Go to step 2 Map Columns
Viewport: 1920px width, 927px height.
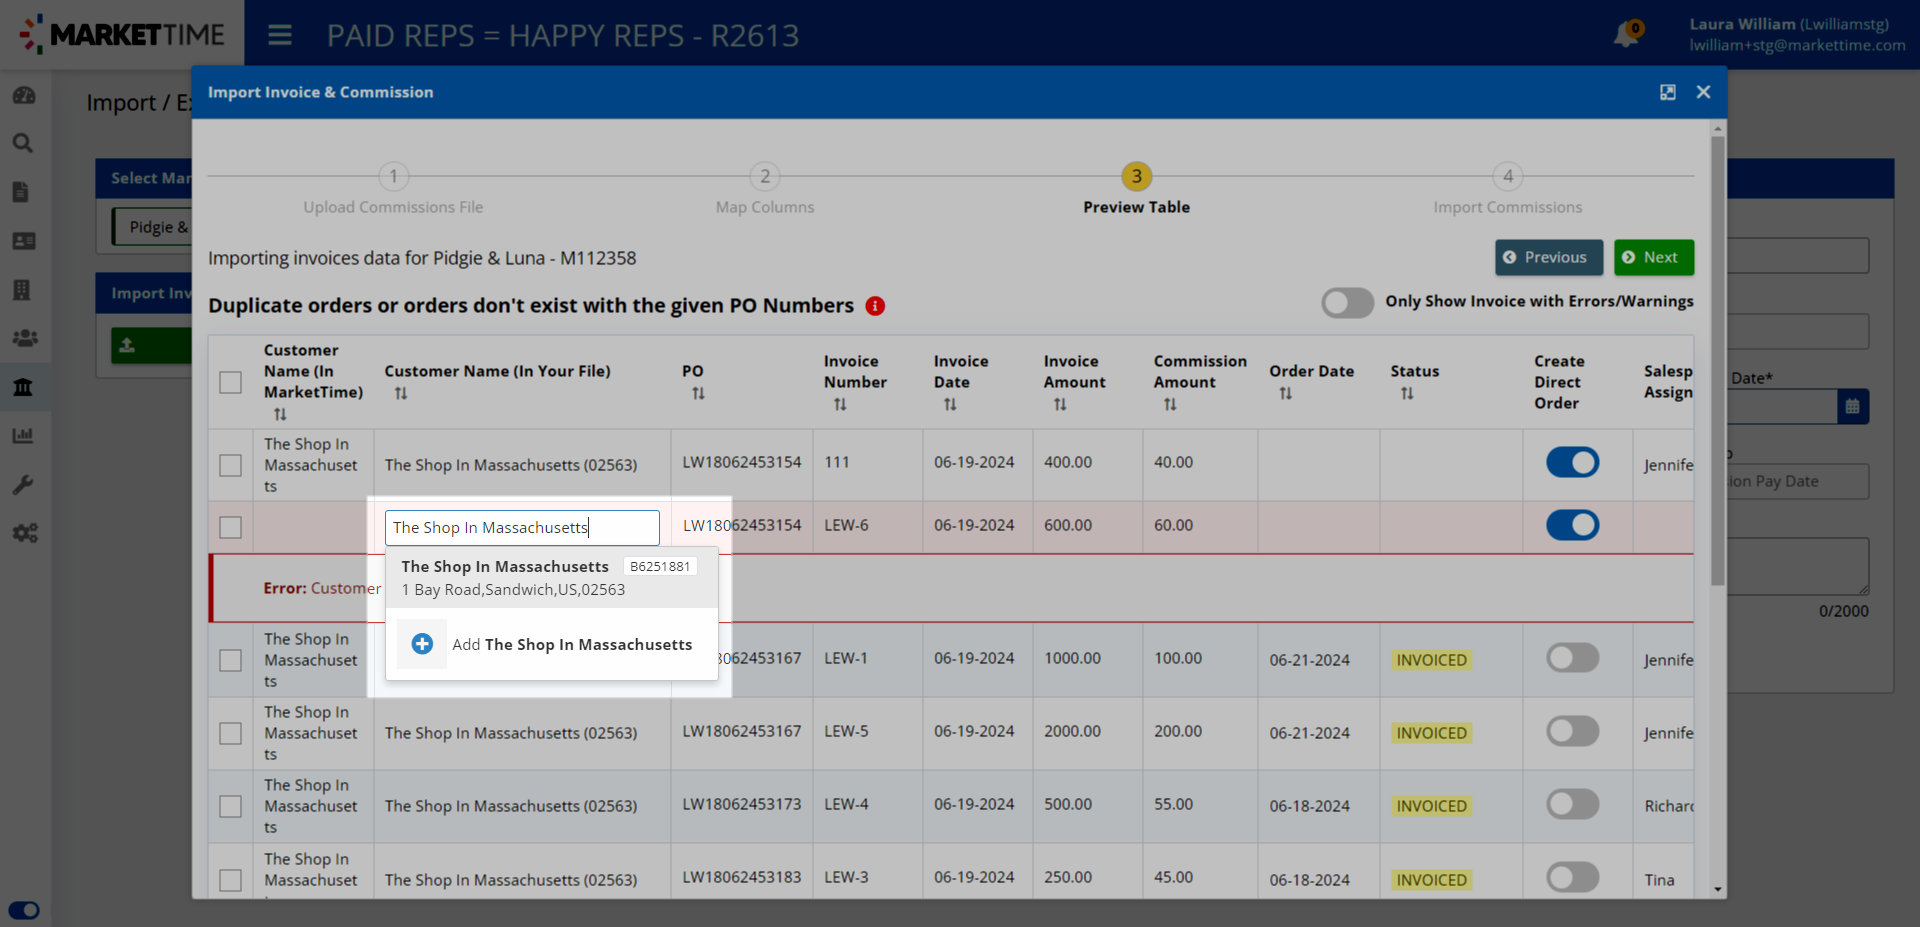(765, 177)
